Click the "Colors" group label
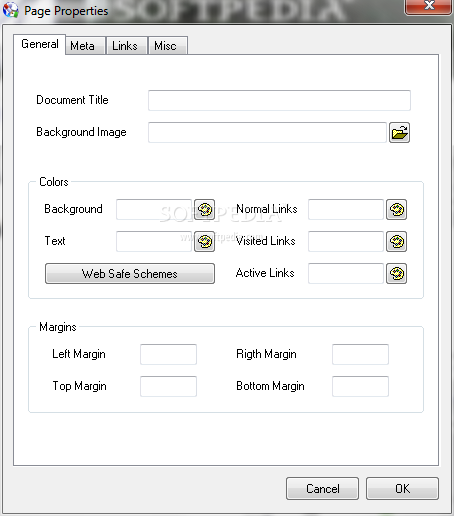The height and width of the screenshot is (516, 454). click(54, 182)
